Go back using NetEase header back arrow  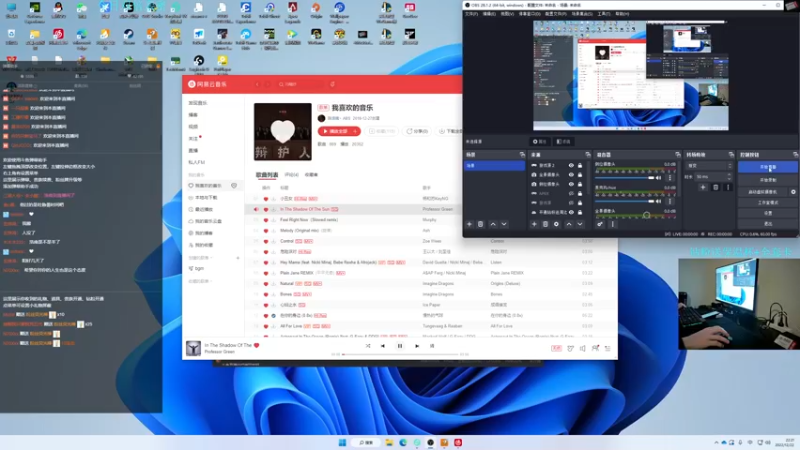(x=257, y=84)
